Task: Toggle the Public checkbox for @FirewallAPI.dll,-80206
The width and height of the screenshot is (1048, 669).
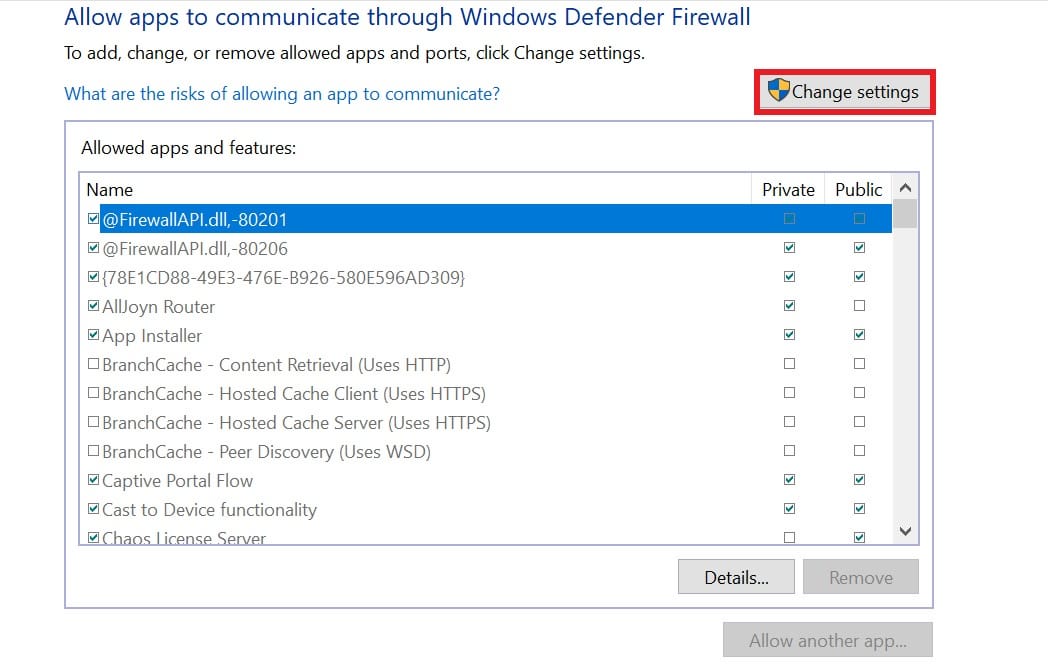Action: pyautogui.click(x=860, y=248)
